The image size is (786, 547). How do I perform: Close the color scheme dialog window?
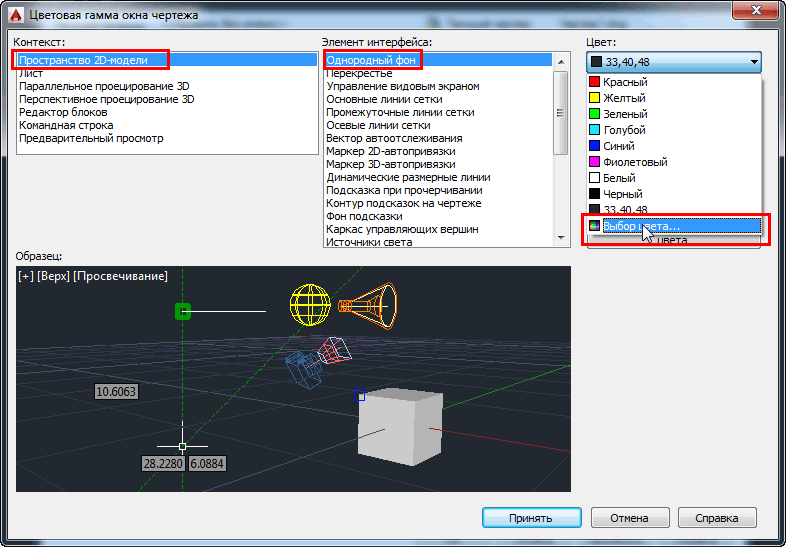point(755,10)
